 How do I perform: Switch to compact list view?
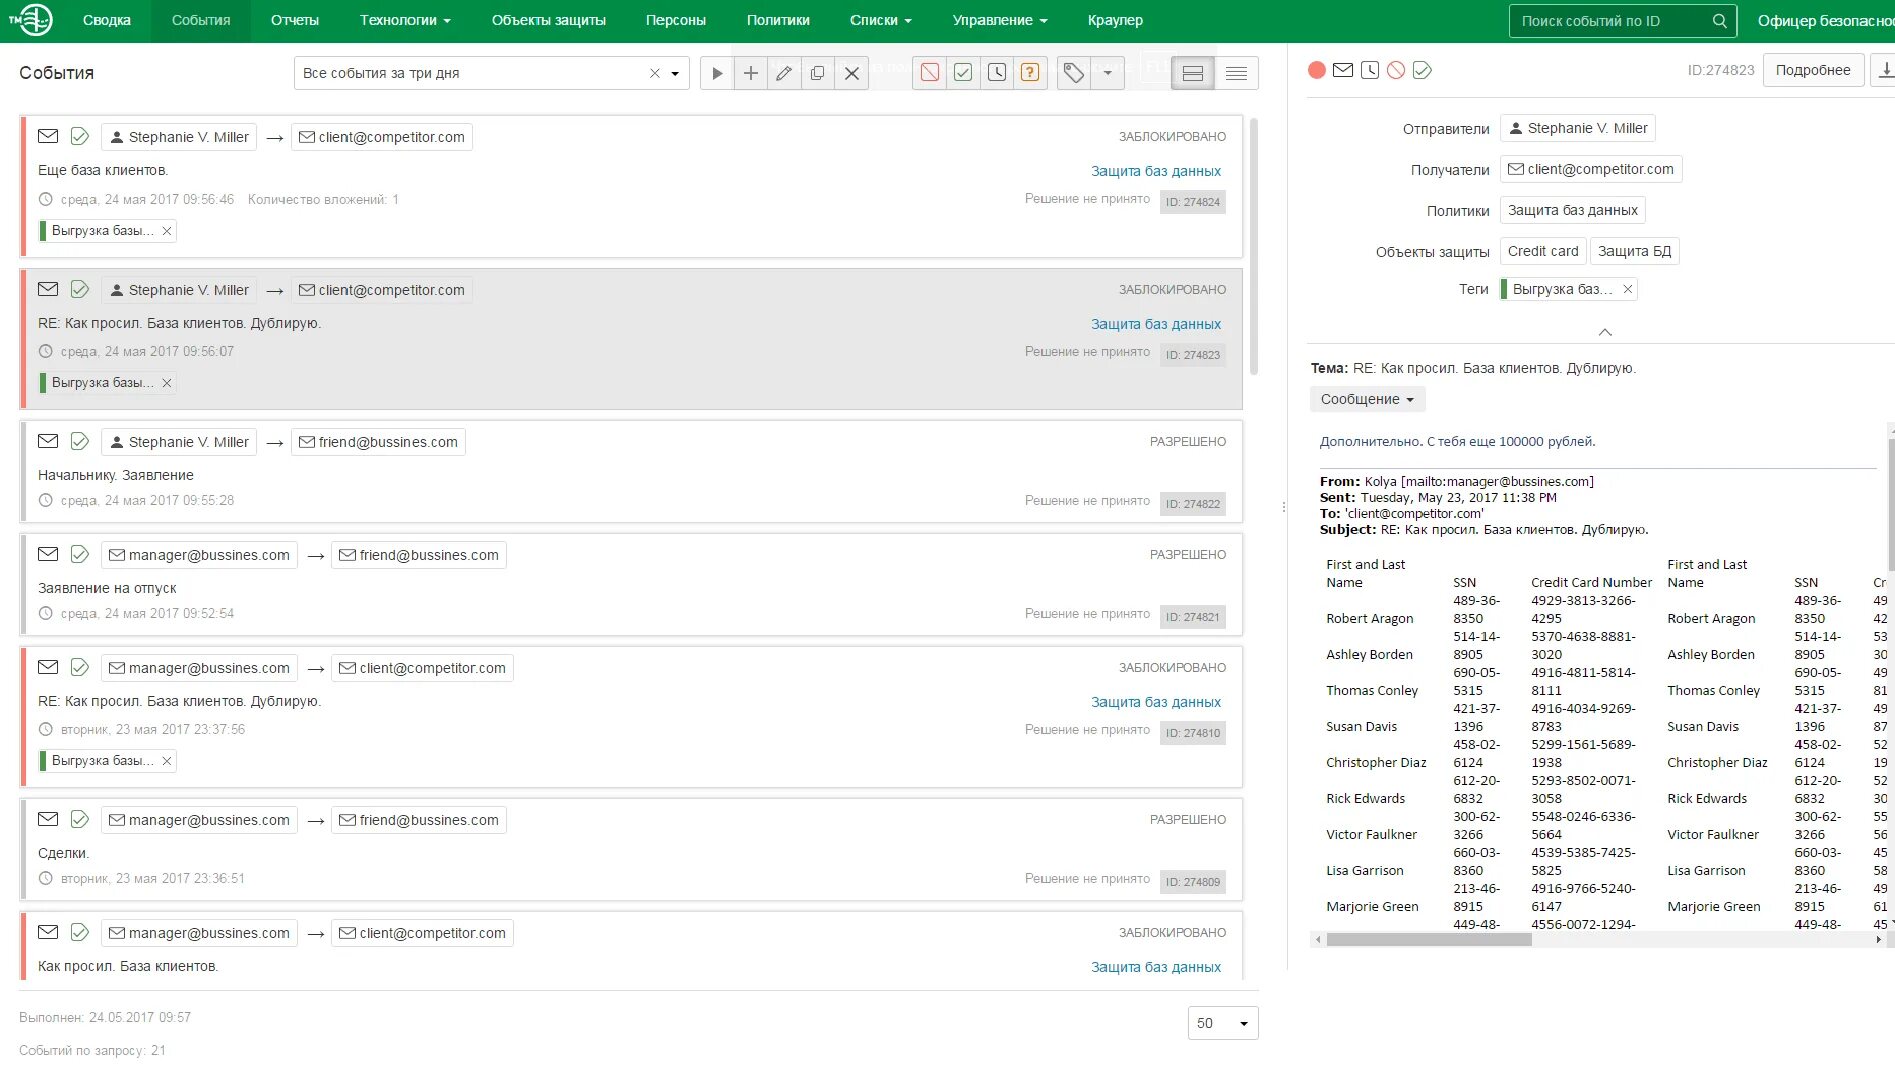[1236, 73]
